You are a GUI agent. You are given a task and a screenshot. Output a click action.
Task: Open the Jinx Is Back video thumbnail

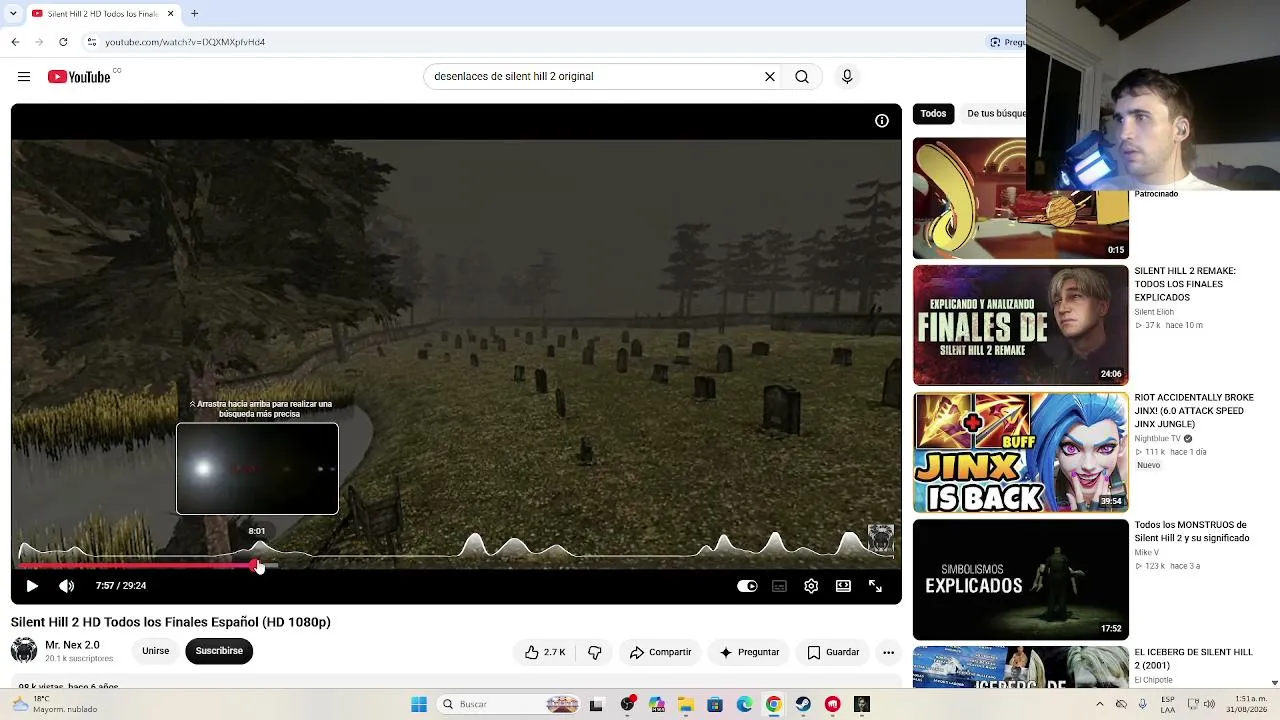click(x=1020, y=452)
